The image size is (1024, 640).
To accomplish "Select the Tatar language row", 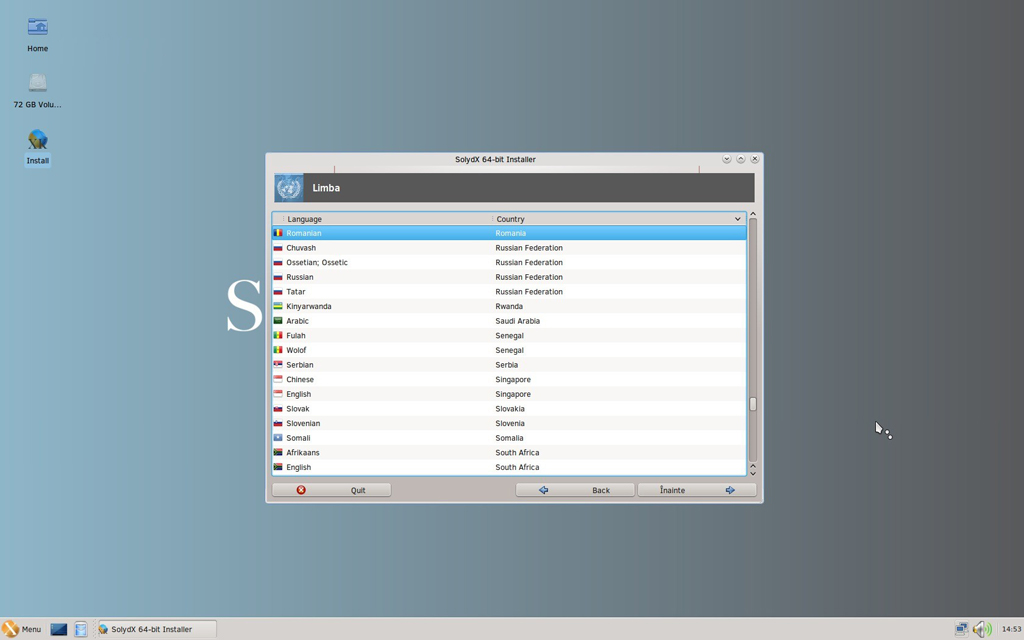I will tap(509, 292).
